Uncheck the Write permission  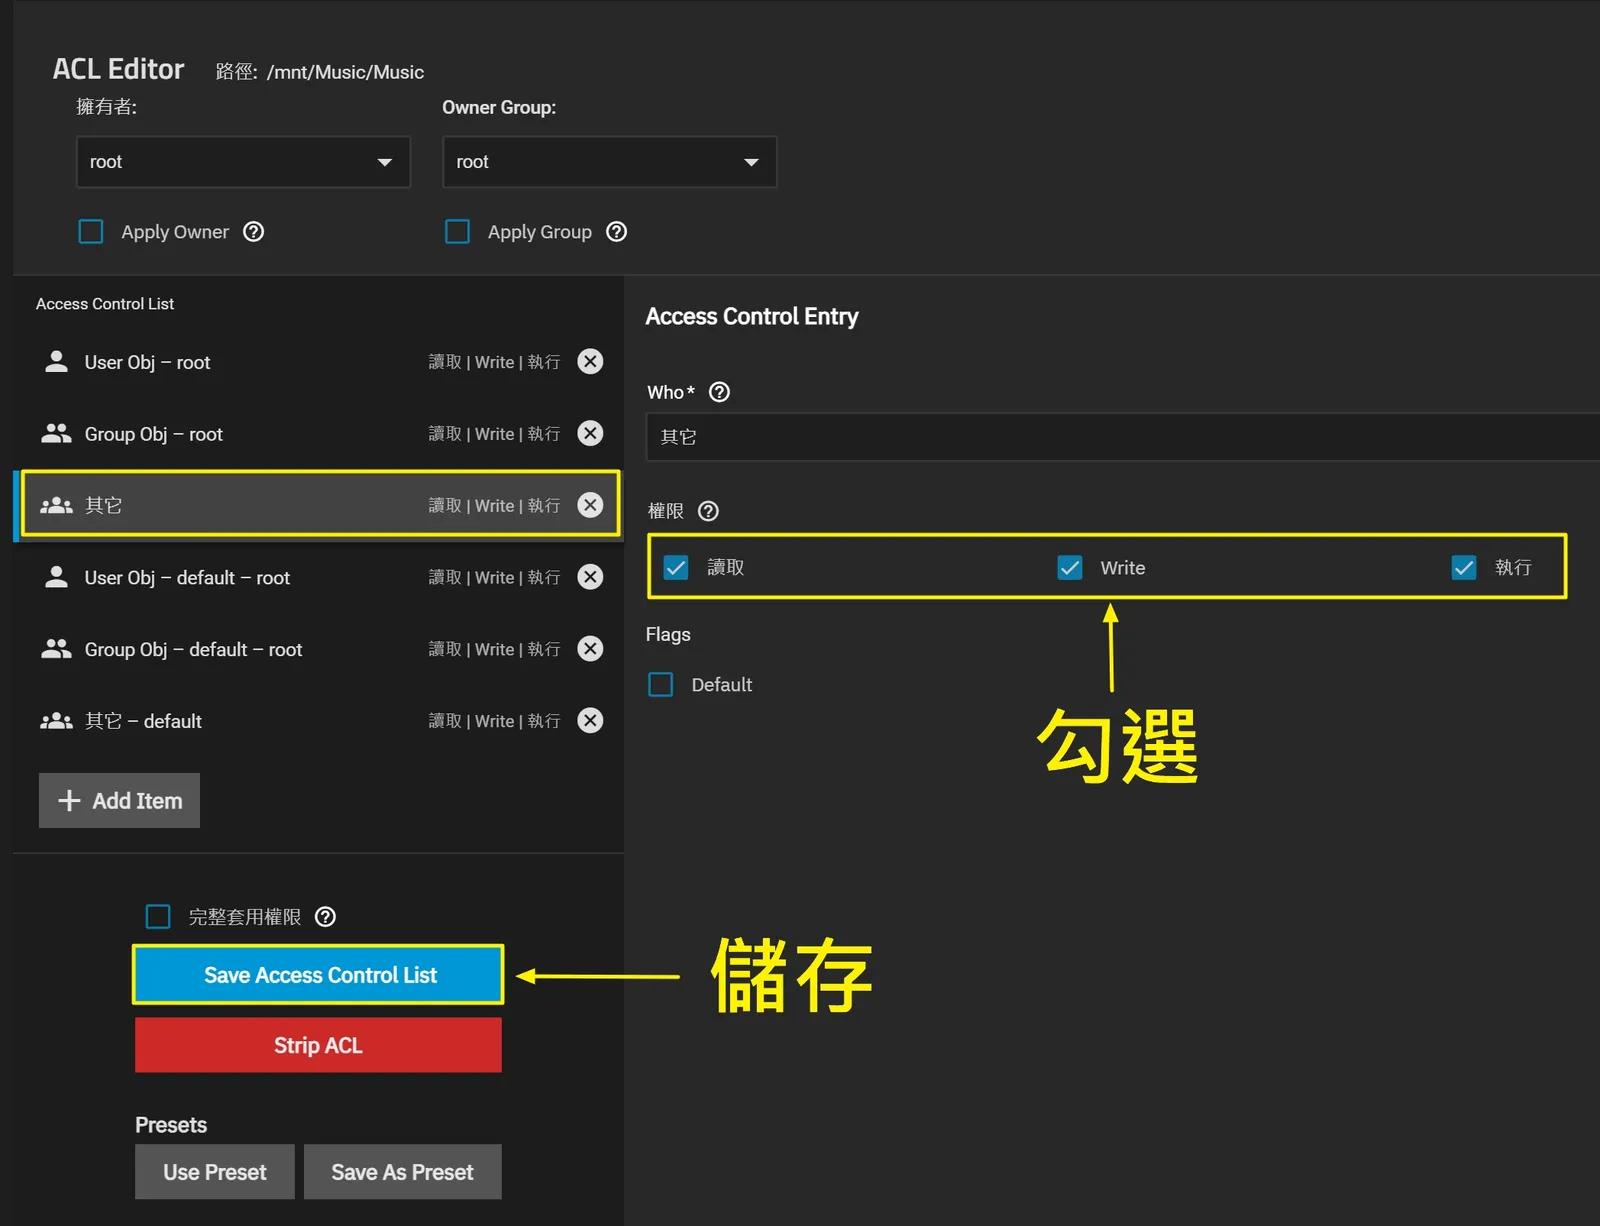[1070, 568]
